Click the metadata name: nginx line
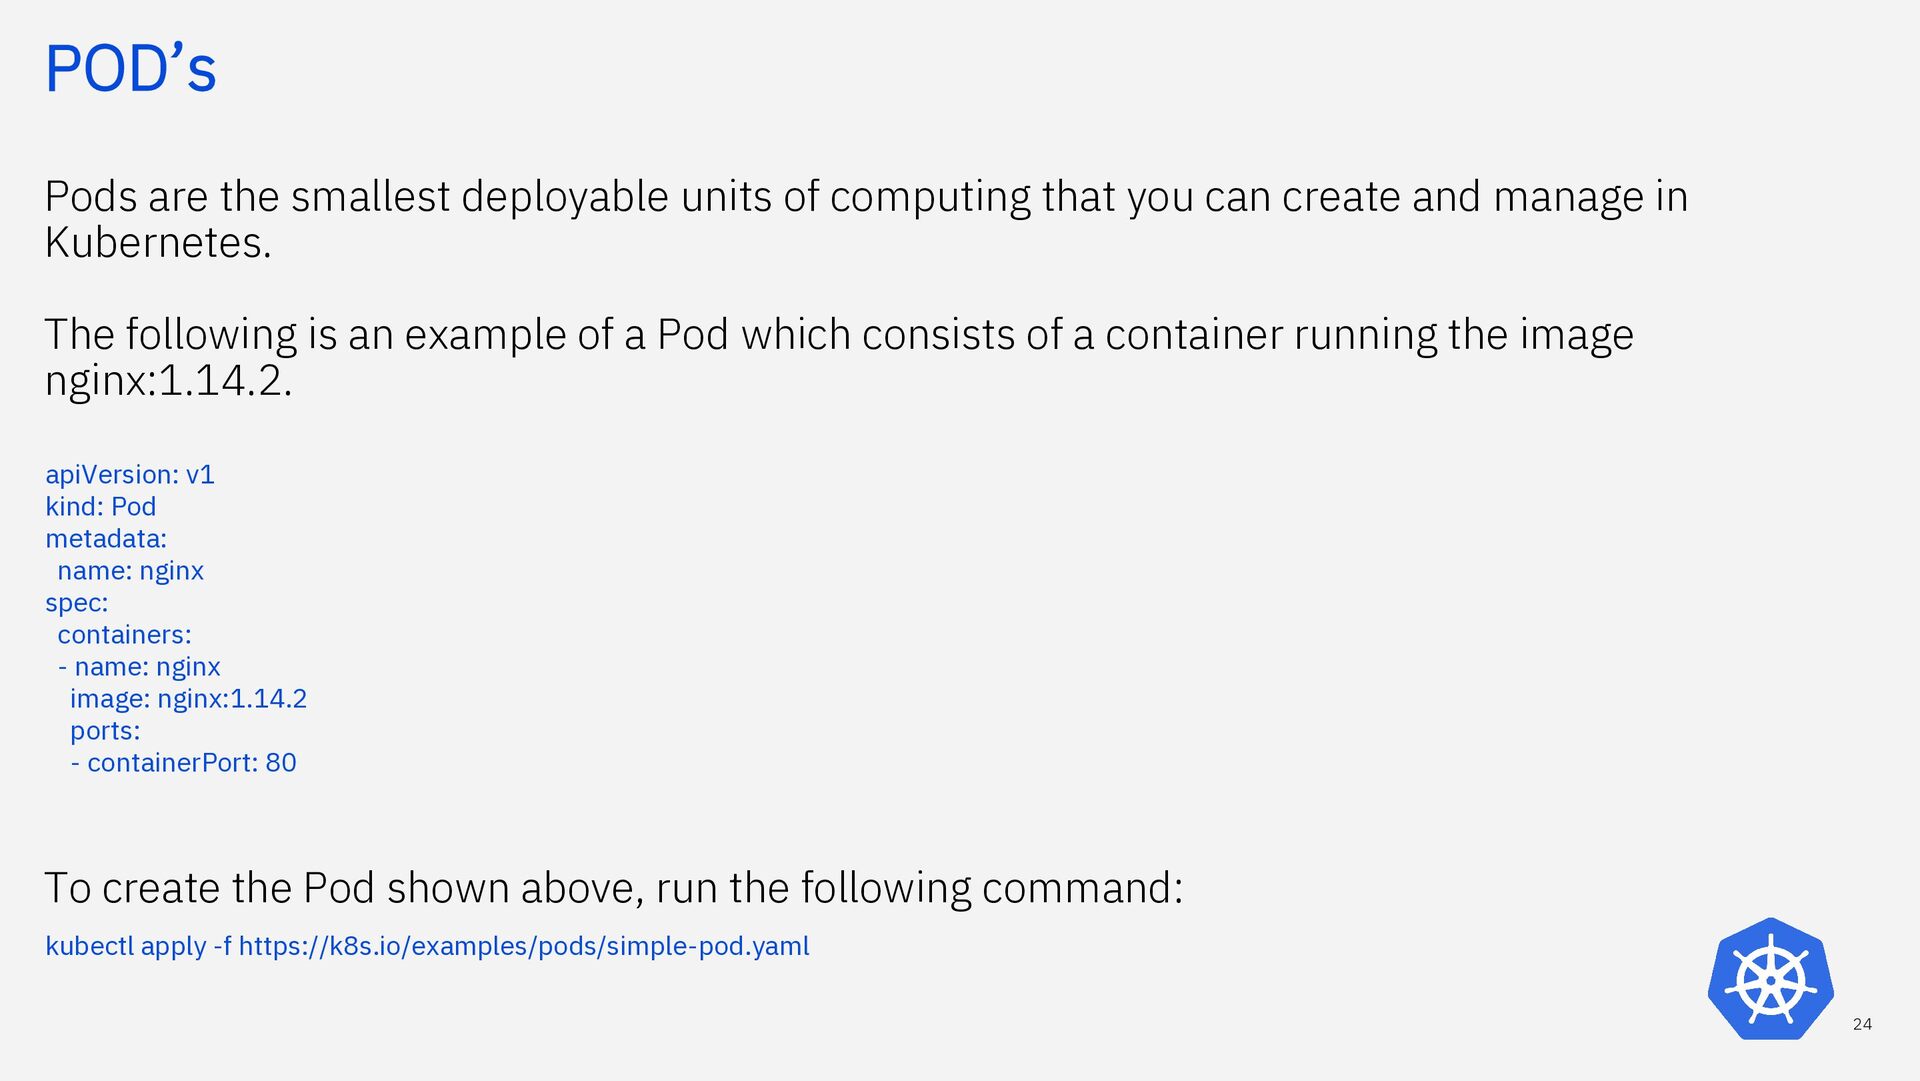Screen dimensions: 1920x1081 (130, 571)
